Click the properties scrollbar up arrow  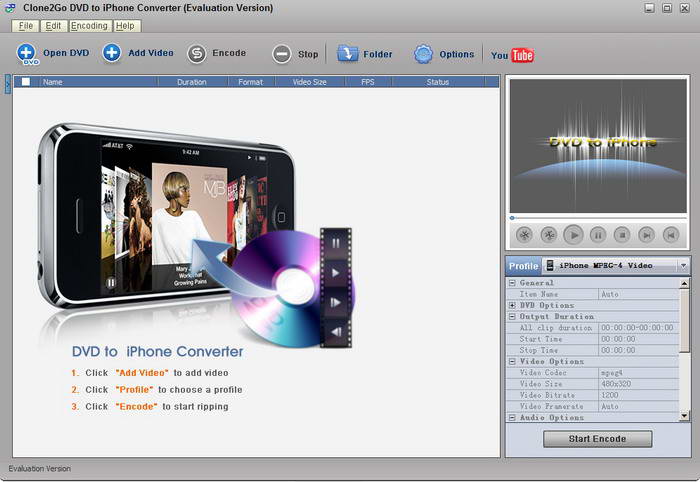click(684, 283)
